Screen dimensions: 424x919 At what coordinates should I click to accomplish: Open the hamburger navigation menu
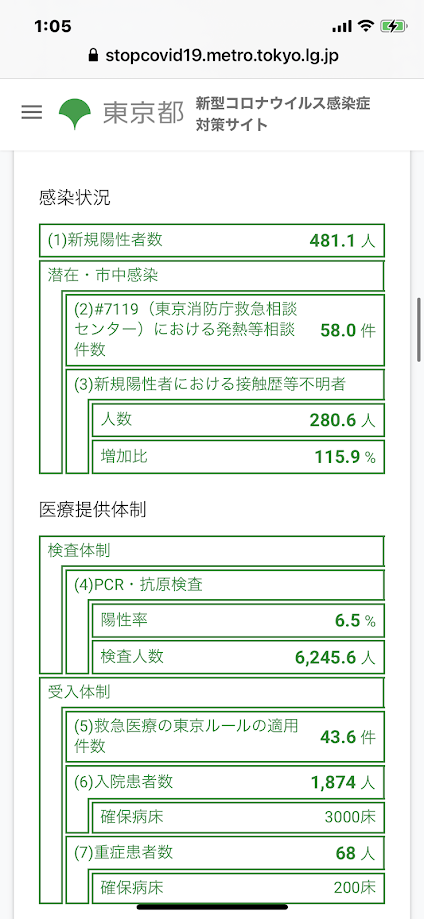point(32,113)
